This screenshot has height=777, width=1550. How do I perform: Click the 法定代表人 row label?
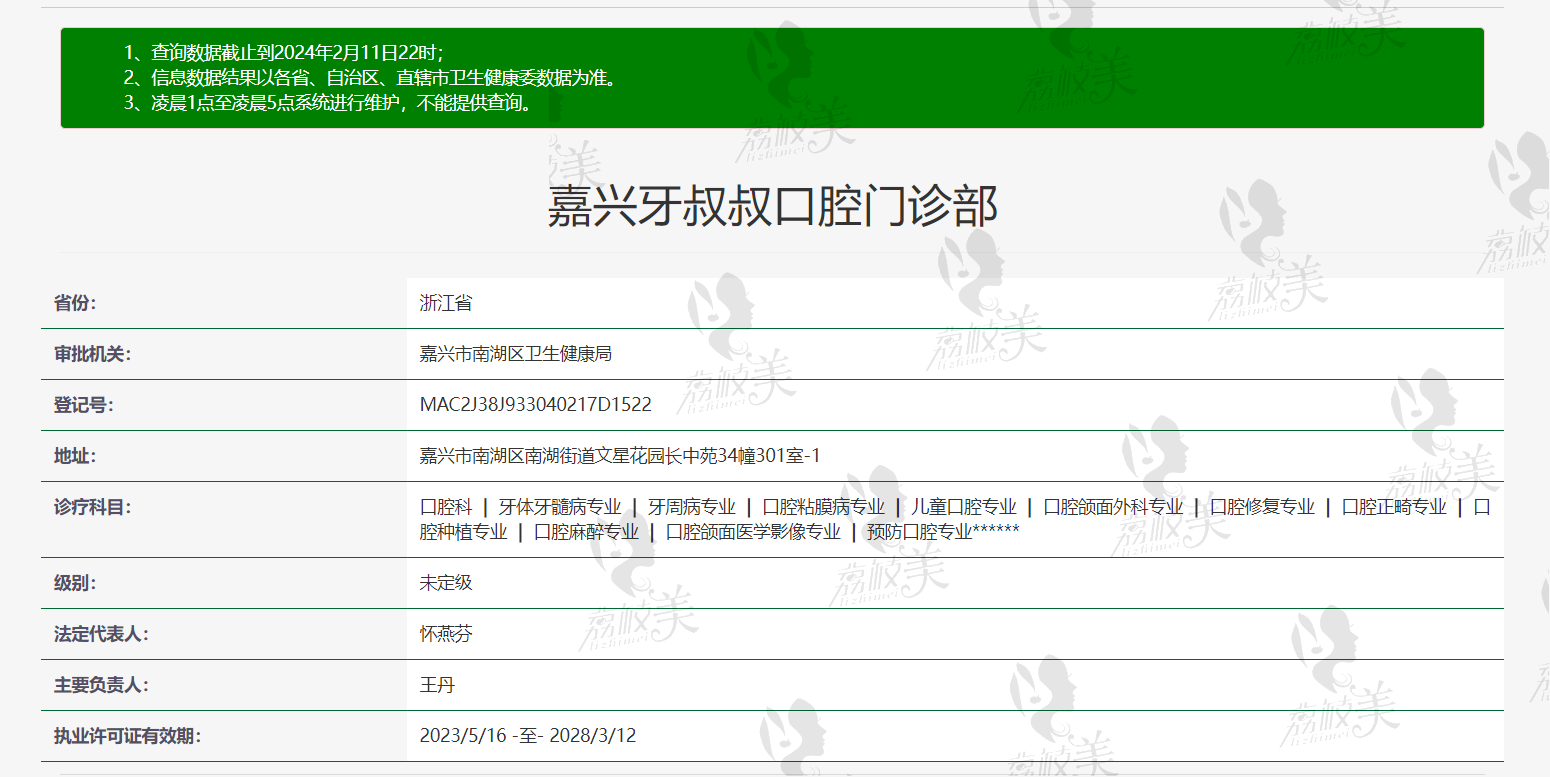101,634
